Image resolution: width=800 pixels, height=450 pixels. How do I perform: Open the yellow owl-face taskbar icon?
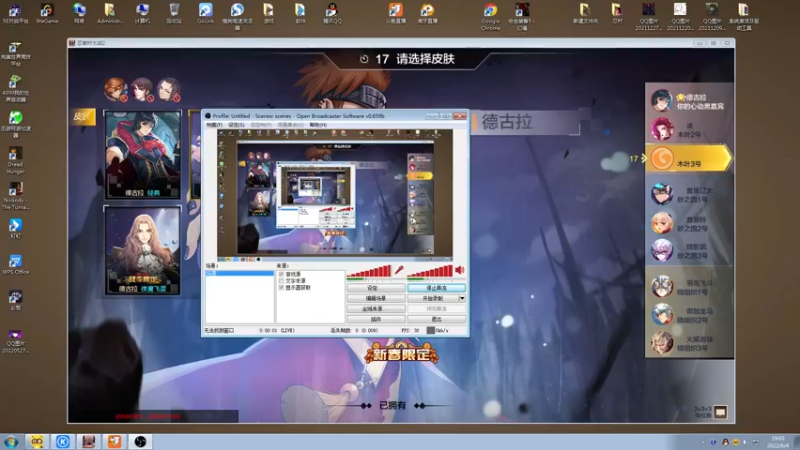pyautogui.click(x=37, y=441)
